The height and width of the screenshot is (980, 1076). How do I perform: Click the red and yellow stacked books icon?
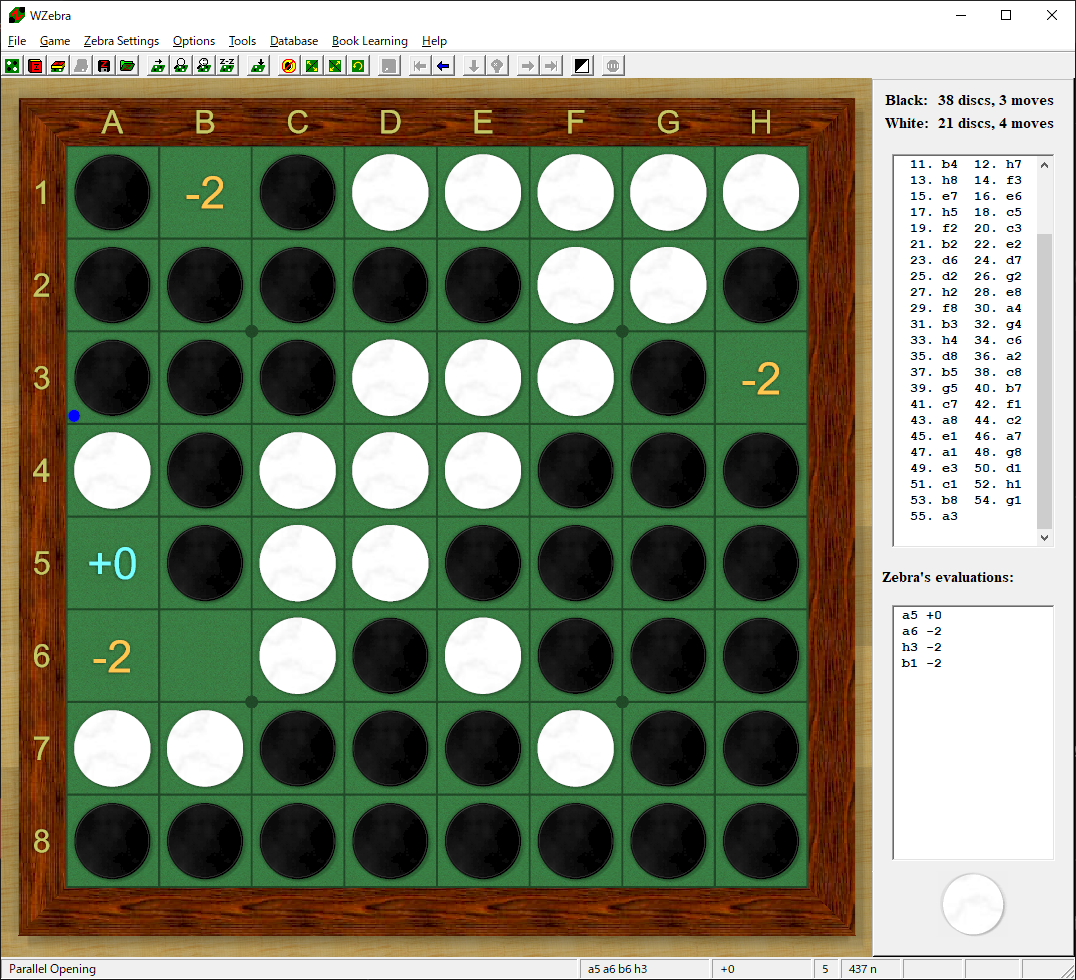58,66
